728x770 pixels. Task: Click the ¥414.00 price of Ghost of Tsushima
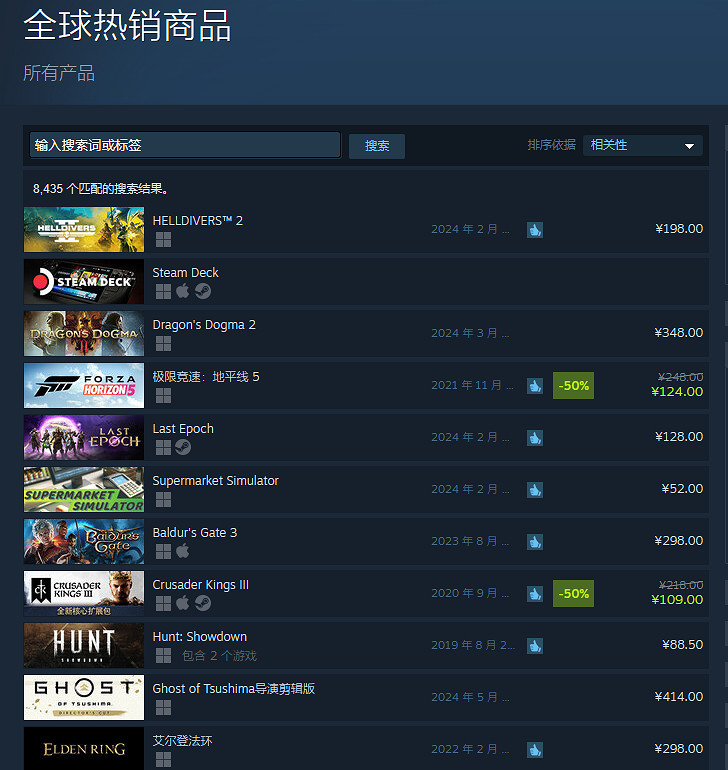pos(678,697)
